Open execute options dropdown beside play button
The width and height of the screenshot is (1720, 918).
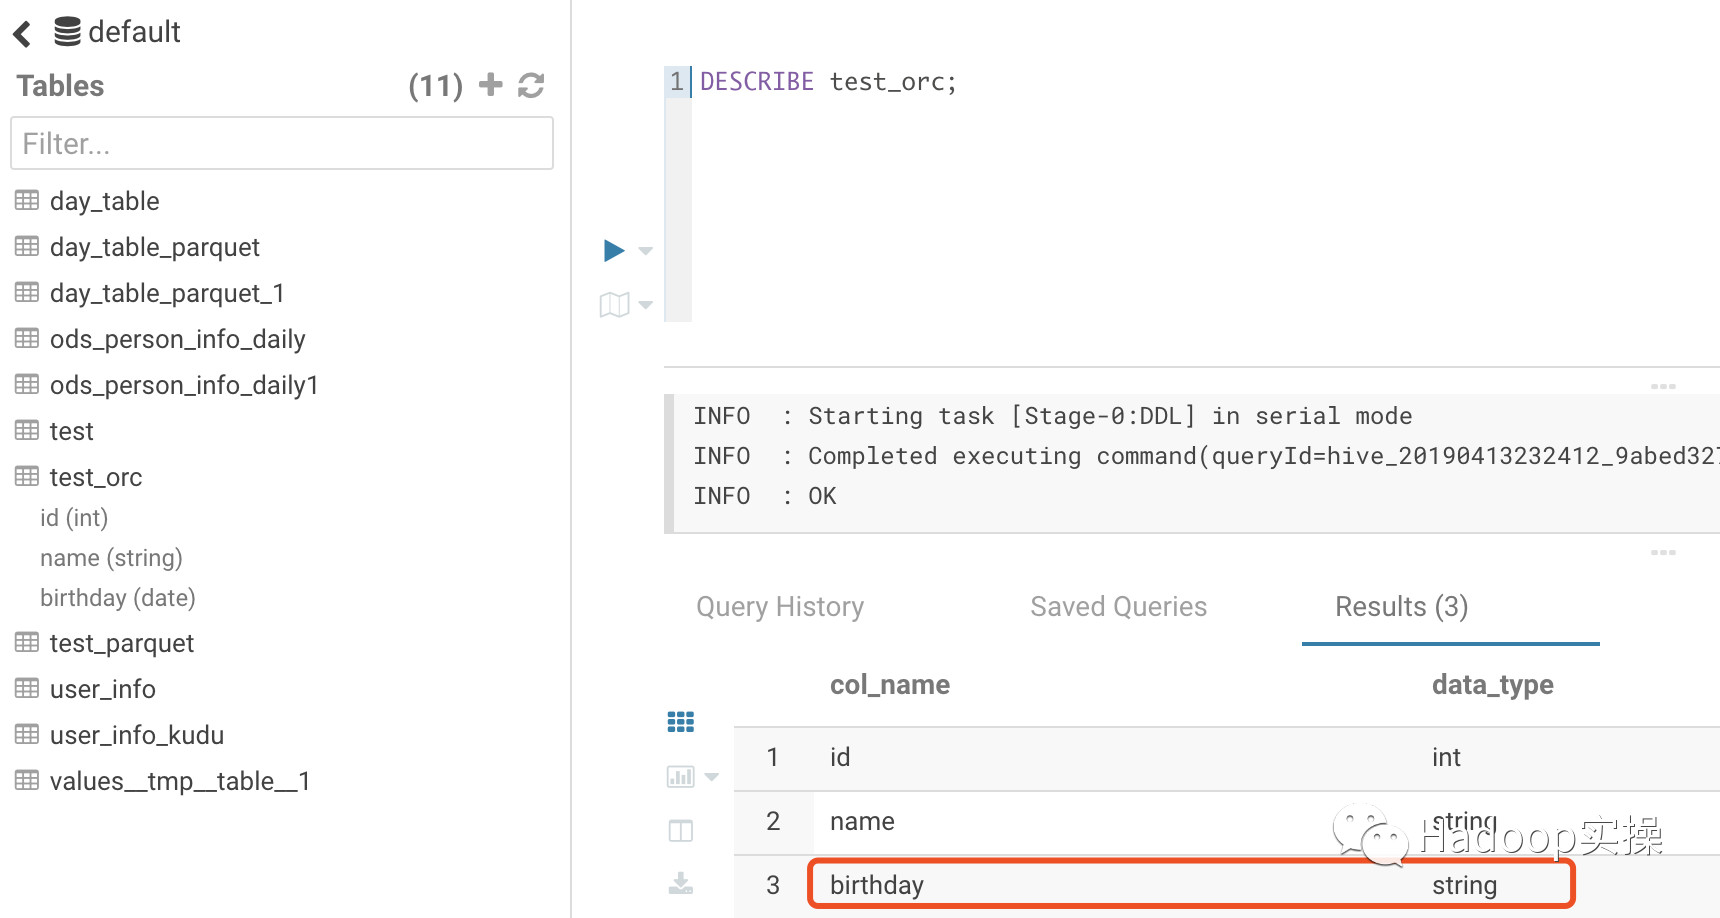[645, 252]
